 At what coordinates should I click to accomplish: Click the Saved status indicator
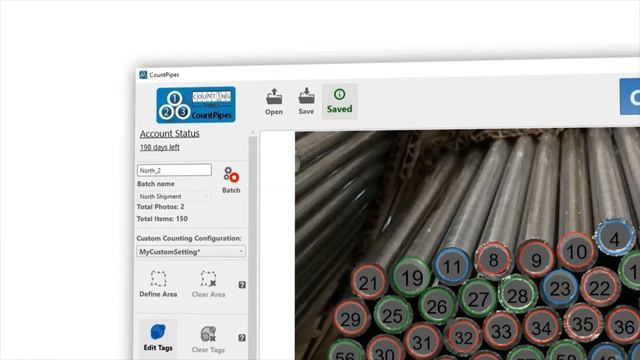pyautogui.click(x=339, y=101)
